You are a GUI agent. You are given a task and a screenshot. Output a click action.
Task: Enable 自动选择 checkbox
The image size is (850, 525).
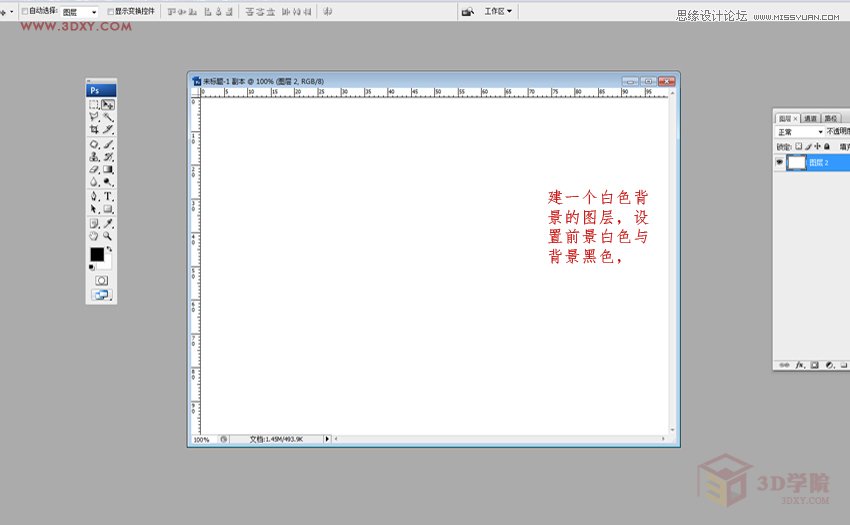(24, 11)
